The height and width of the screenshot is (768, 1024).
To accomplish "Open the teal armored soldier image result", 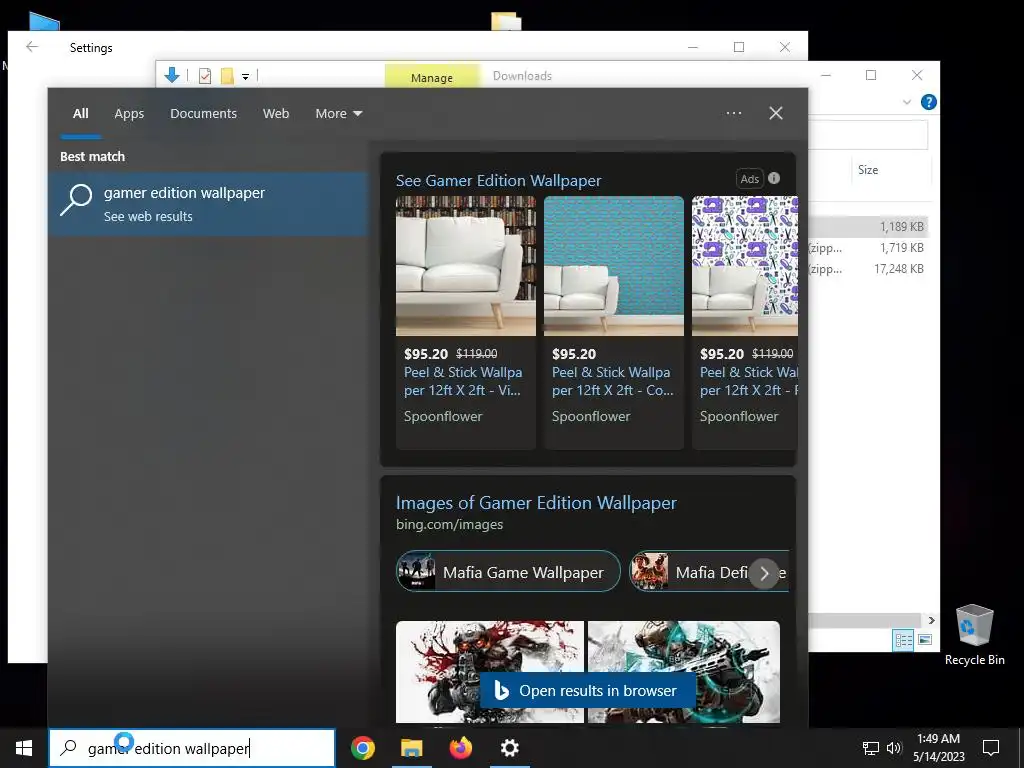I will click(684, 671).
